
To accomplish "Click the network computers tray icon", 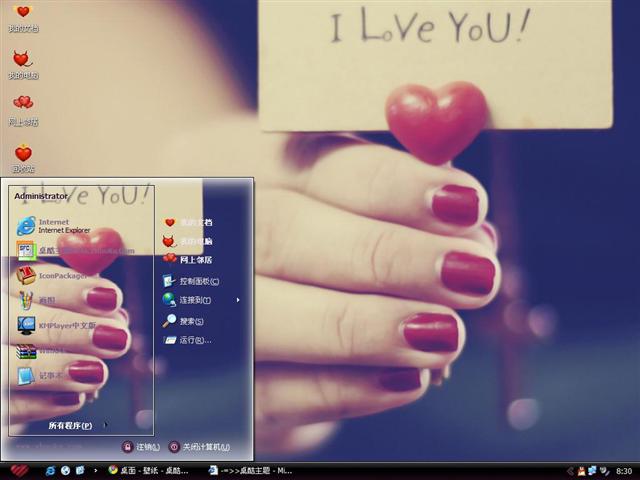I will click(592, 471).
